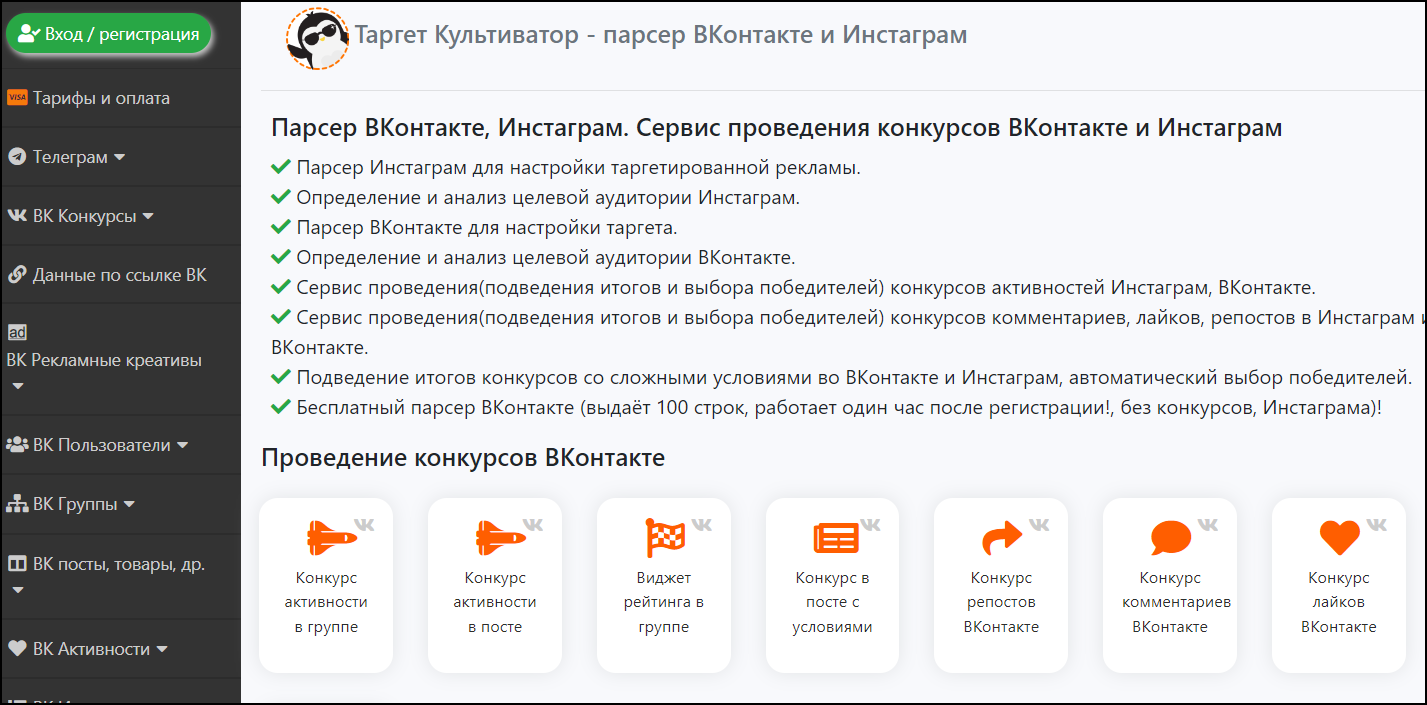This screenshot has height=705, width=1427.
Task: Expand the ВК Пользователи dropdown arrow
Action: point(182,445)
